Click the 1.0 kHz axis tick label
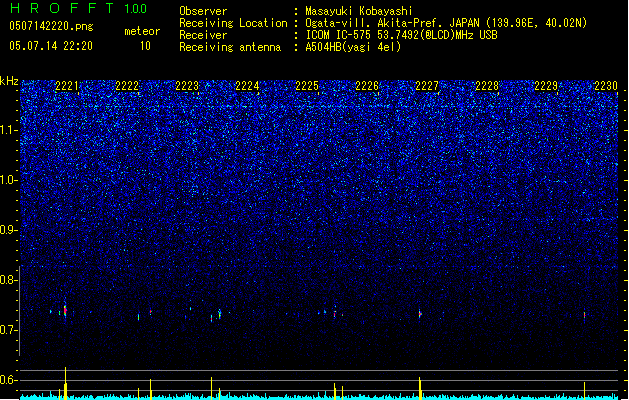This screenshot has height=400, width=629. 9,180
